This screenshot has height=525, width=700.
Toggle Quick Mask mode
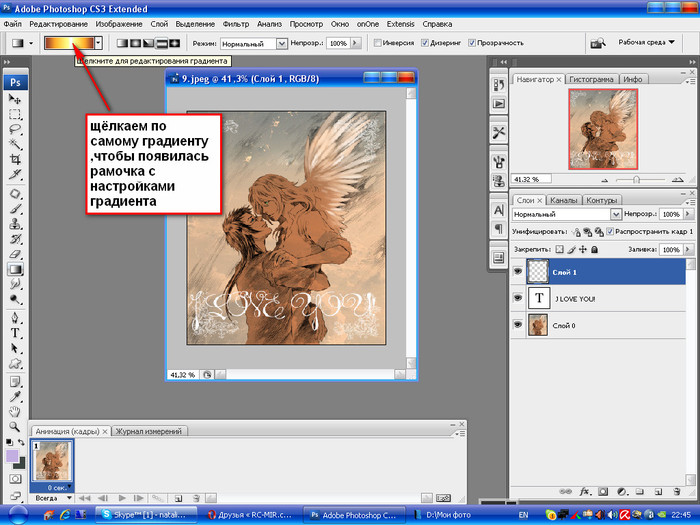[x=15, y=479]
